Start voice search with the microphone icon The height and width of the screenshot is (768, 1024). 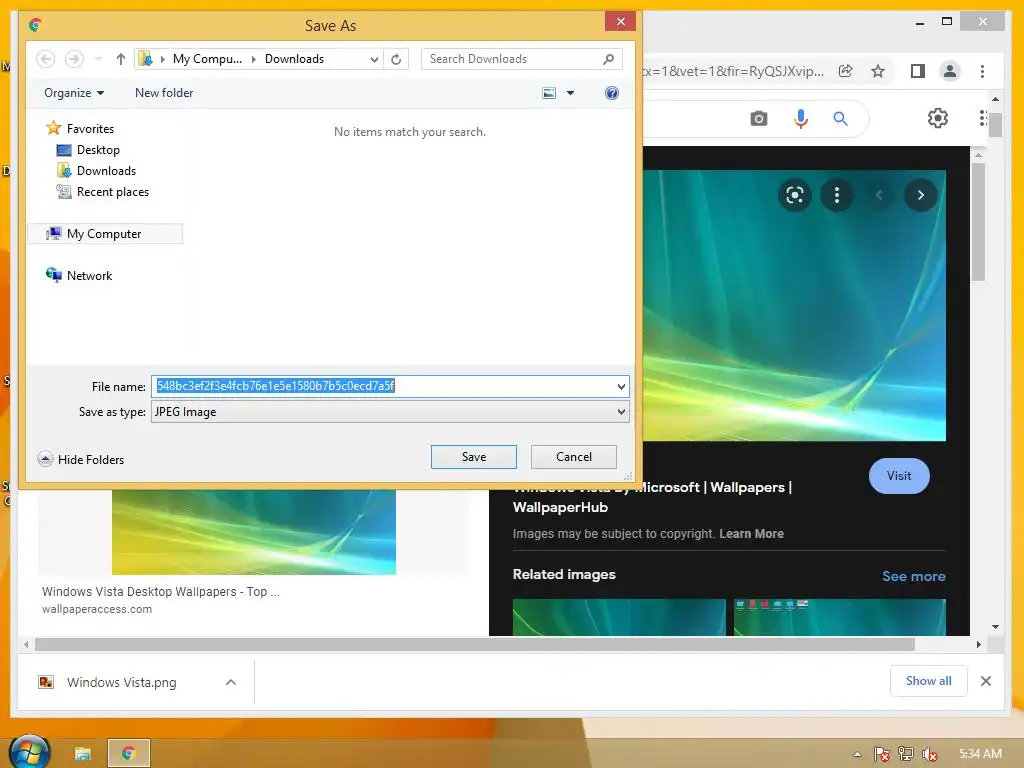coord(801,119)
